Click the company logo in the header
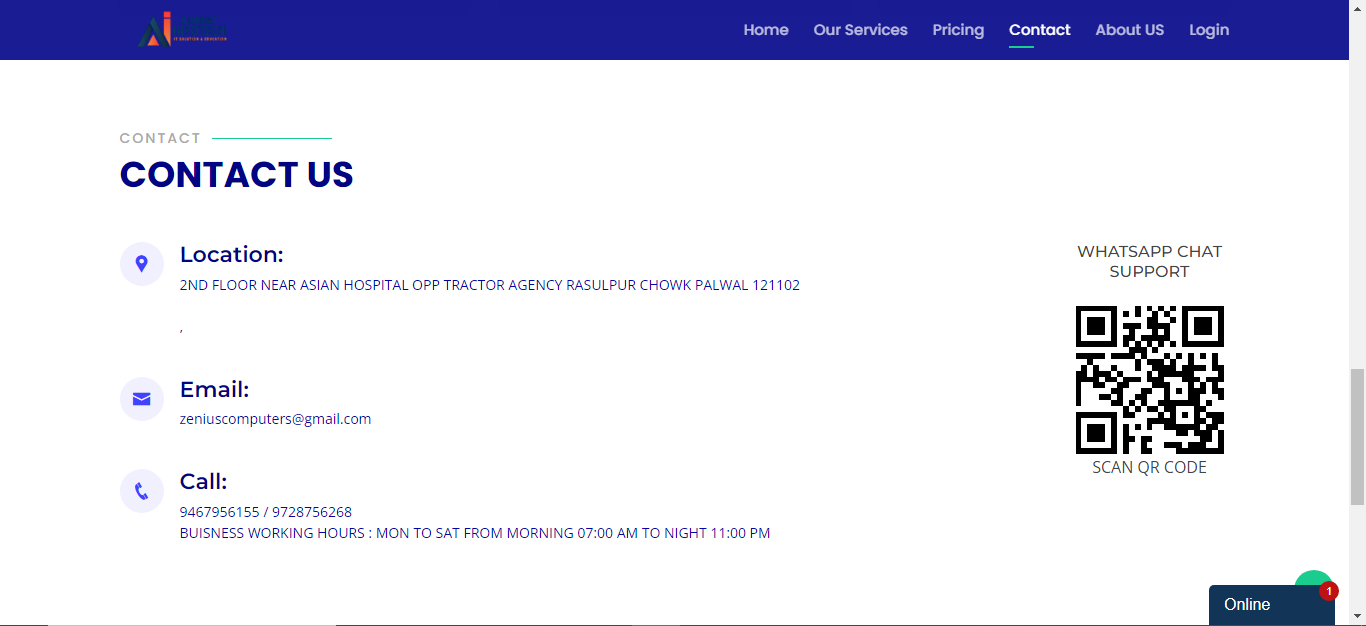The width and height of the screenshot is (1366, 626). (x=182, y=30)
